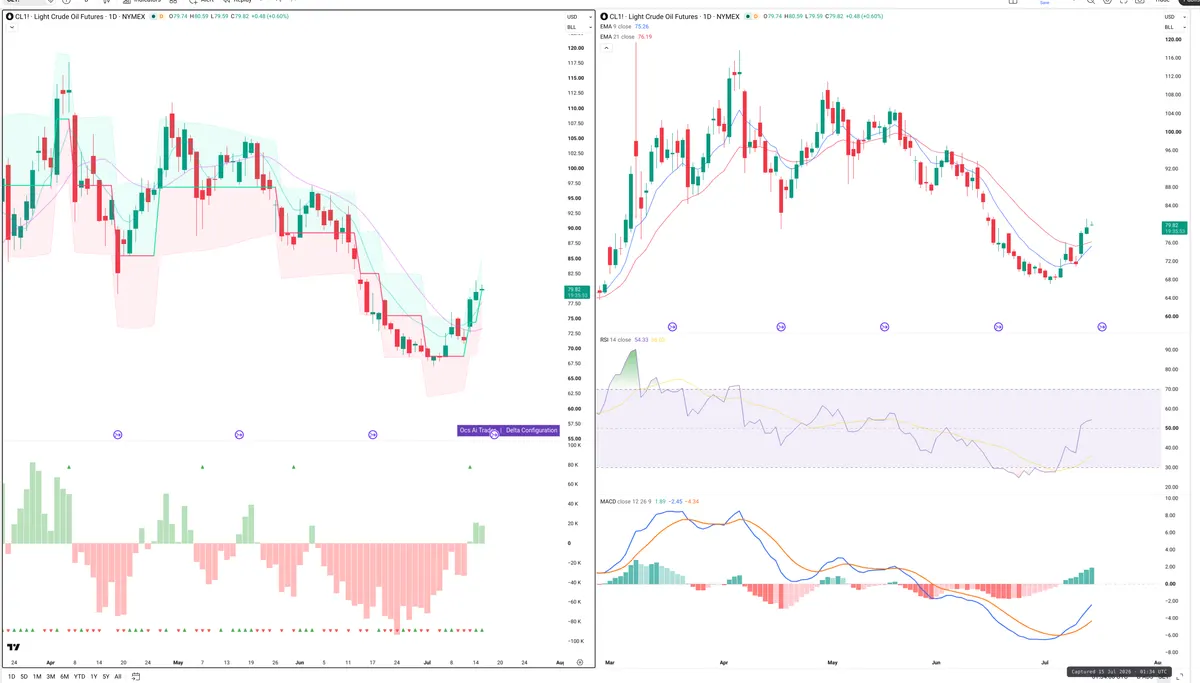The image size is (1200, 683).
Task: Click right chart event marker in mid-June
Action: pos(998,326)
